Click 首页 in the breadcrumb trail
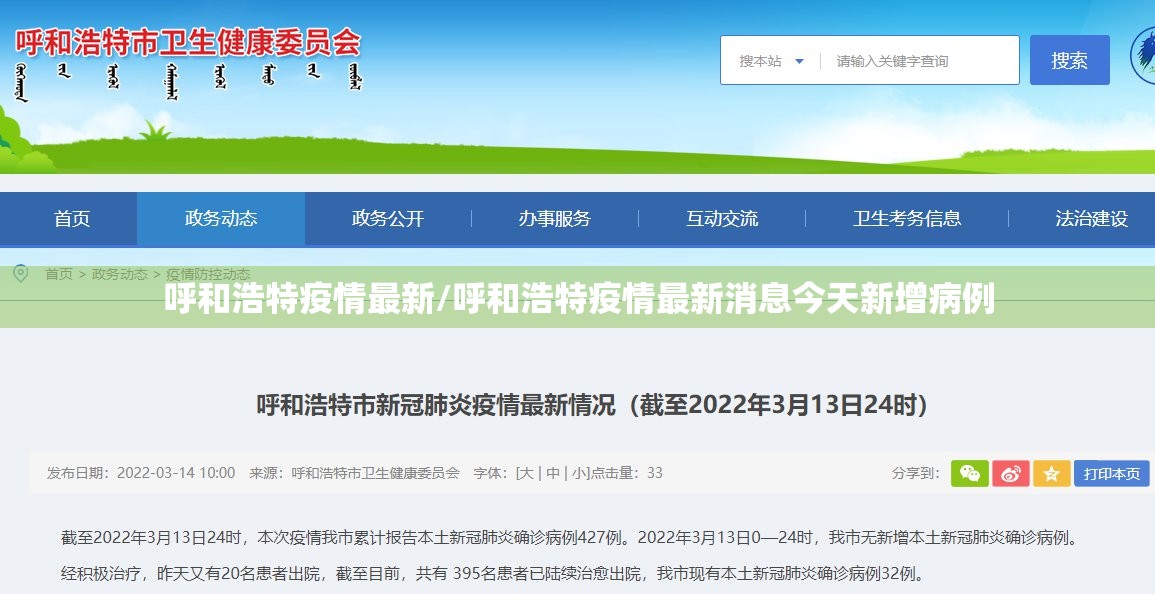Image resolution: width=1155 pixels, height=594 pixels. (x=59, y=274)
